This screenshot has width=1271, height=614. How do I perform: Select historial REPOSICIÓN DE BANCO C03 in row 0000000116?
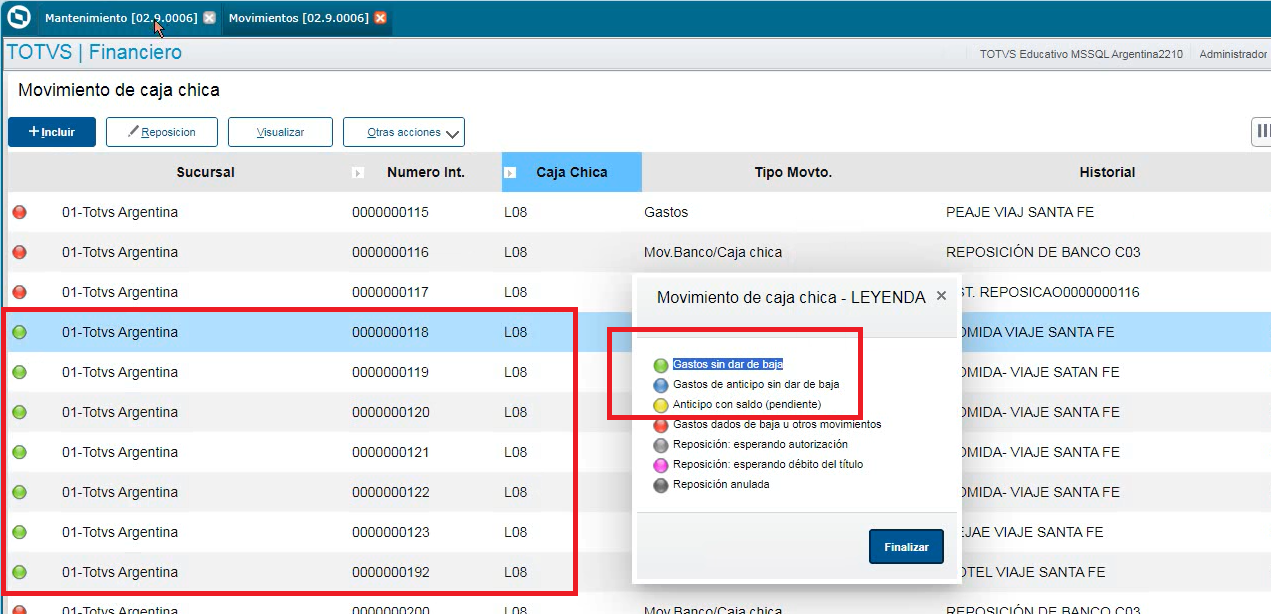1043,252
